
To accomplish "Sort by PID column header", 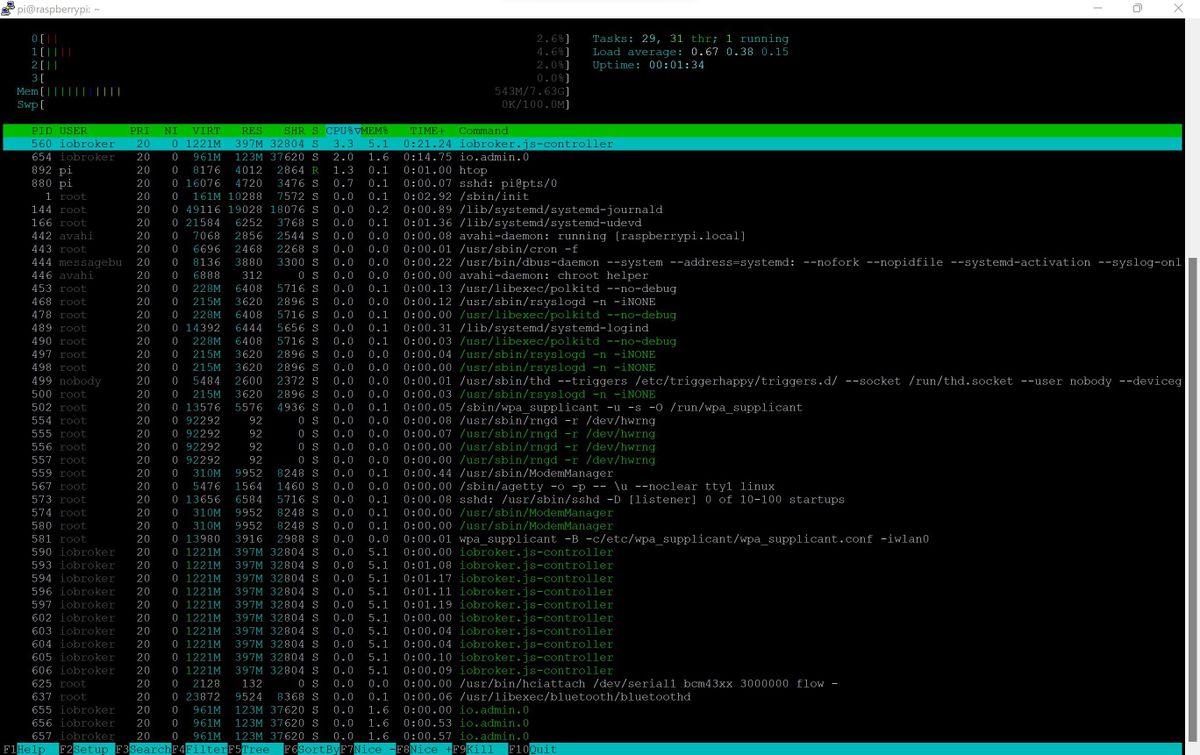I will pyautogui.click(x=41, y=131).
